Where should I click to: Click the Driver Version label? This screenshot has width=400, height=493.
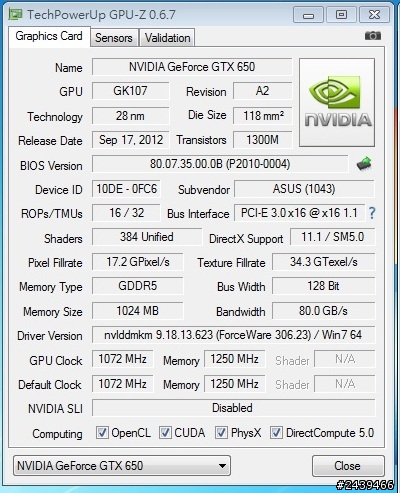(x=50, y=336)
